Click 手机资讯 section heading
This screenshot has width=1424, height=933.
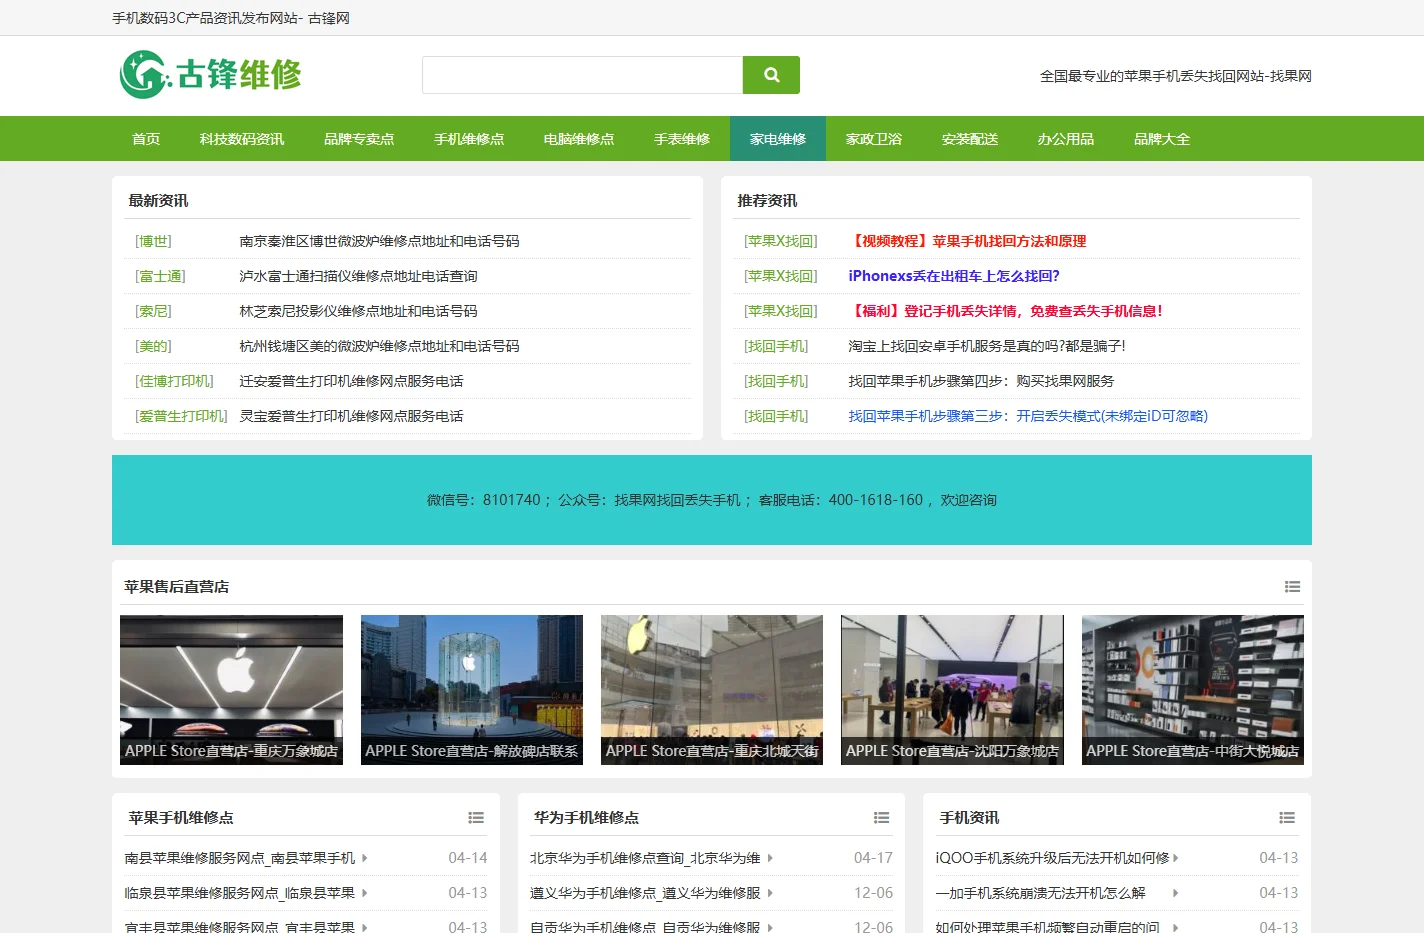point(970,818)
